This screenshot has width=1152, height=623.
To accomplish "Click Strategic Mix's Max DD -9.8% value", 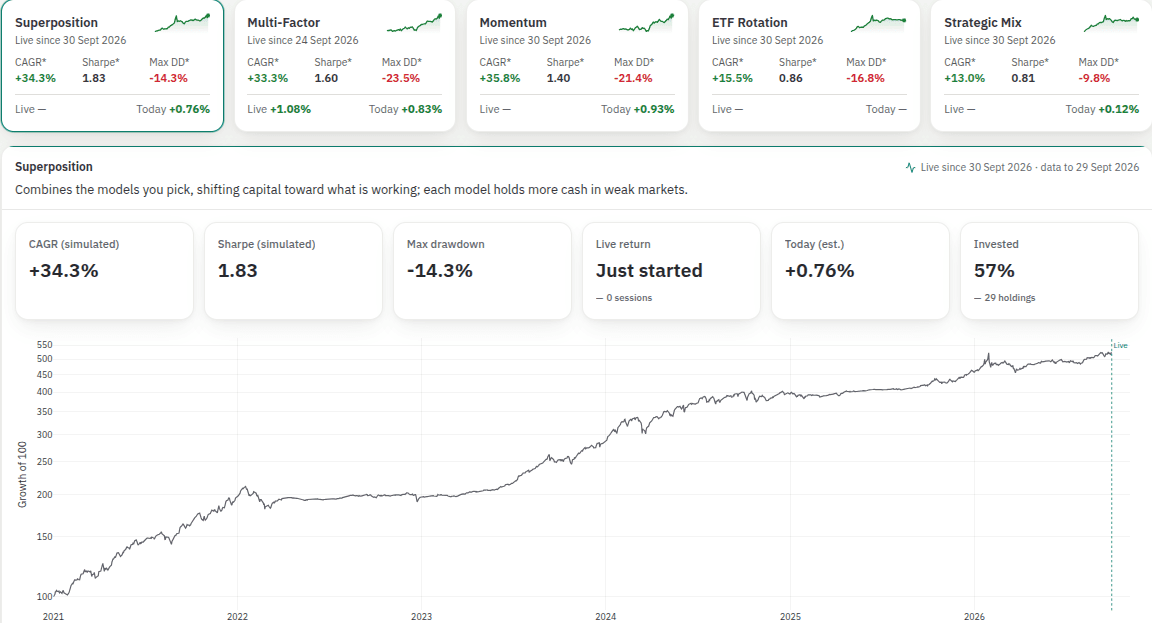I will pyautogui.click(x=1094, y=78).
